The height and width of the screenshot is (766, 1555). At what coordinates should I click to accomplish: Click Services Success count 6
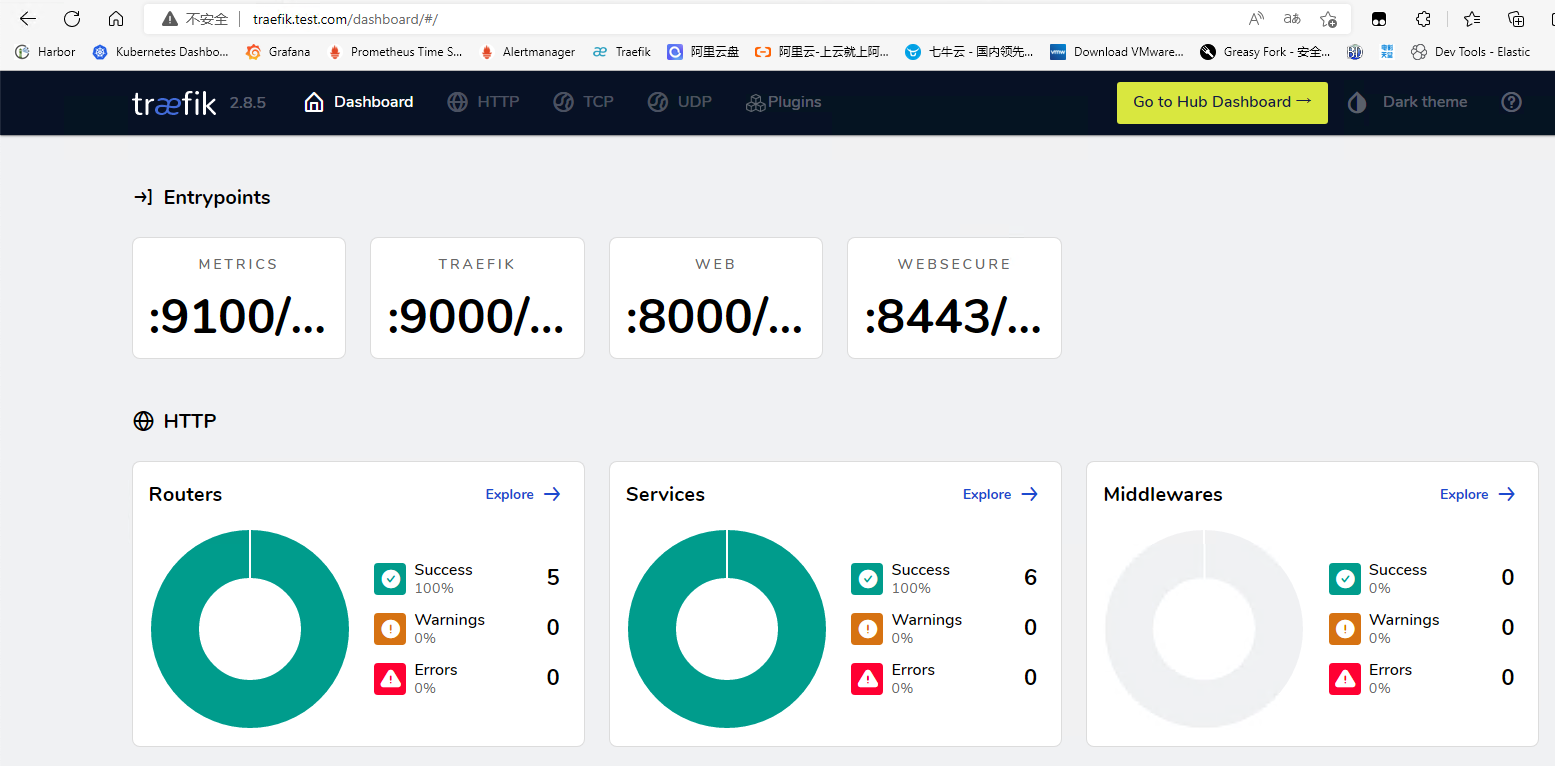1030,578
